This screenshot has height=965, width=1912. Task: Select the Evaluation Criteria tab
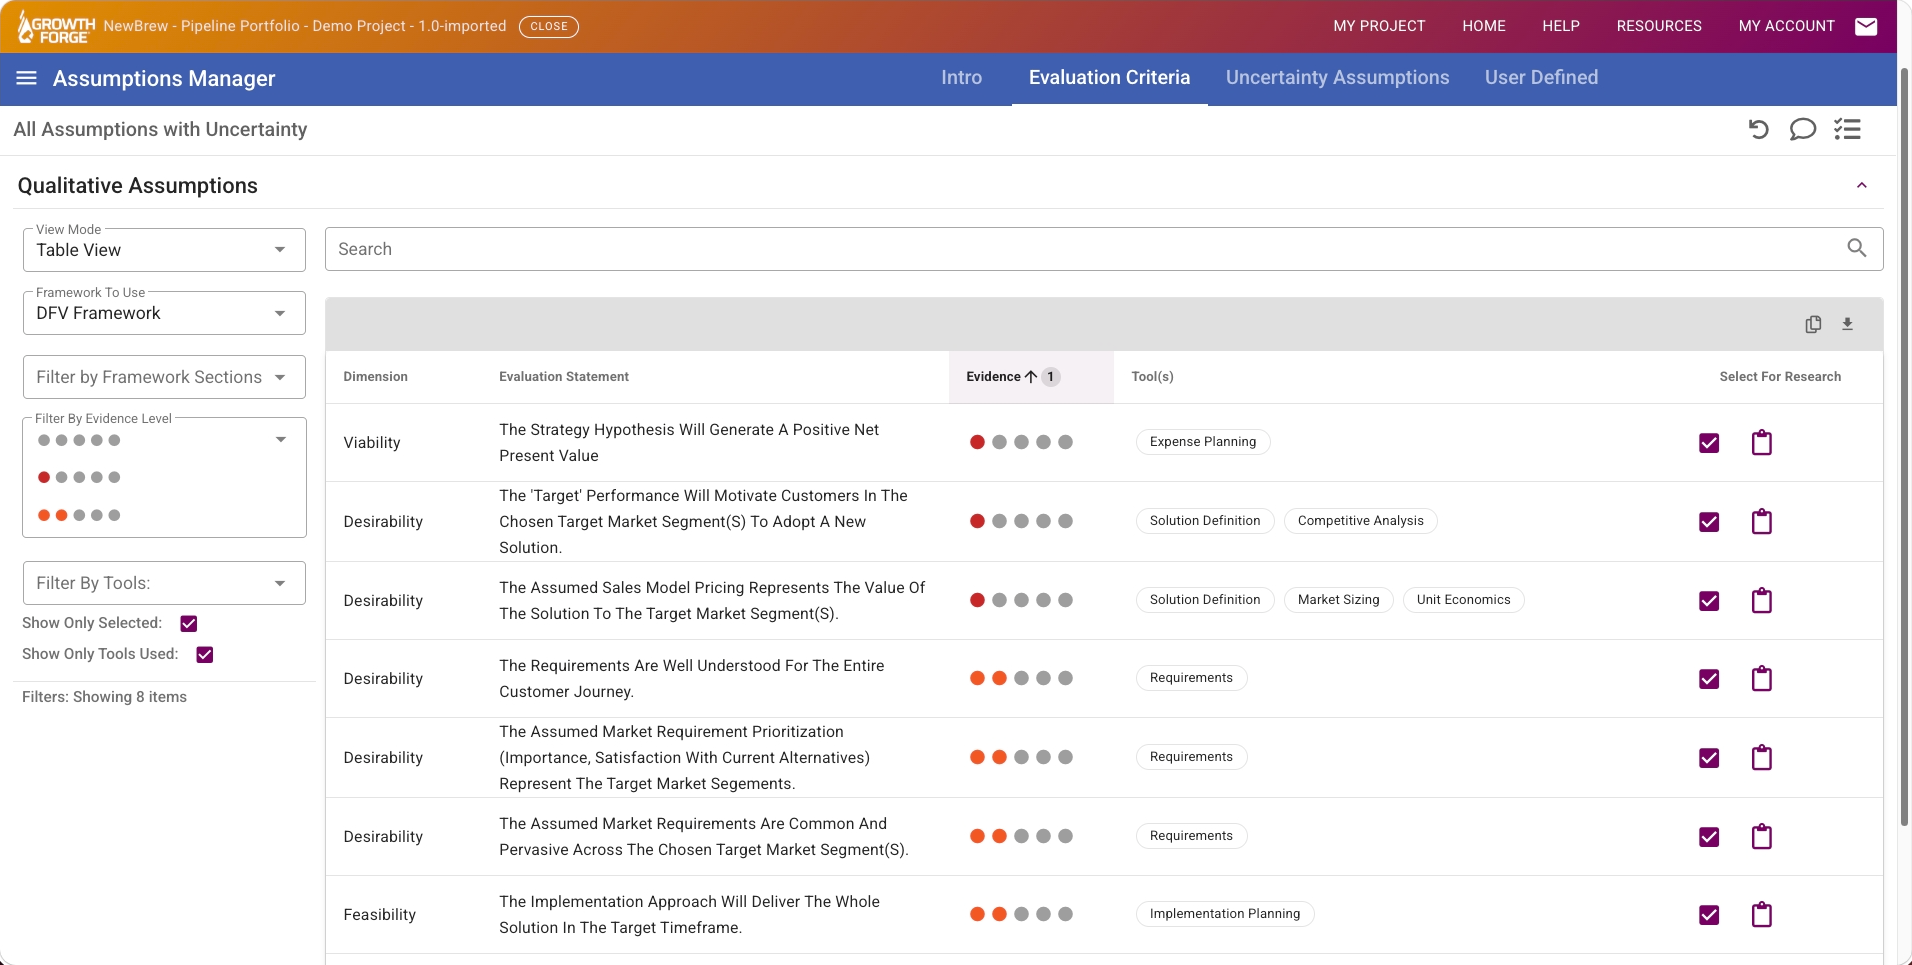1109,77
